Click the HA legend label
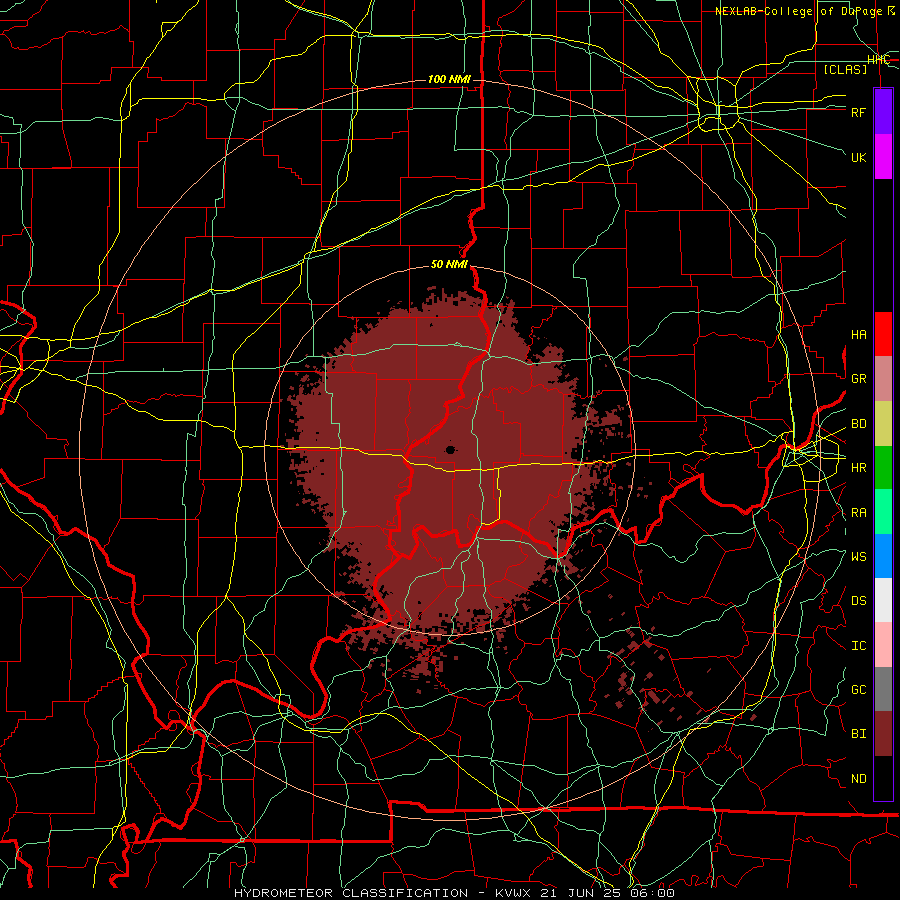Image resolution: width=900 pixels, height=900 pixels. [859, 335]
